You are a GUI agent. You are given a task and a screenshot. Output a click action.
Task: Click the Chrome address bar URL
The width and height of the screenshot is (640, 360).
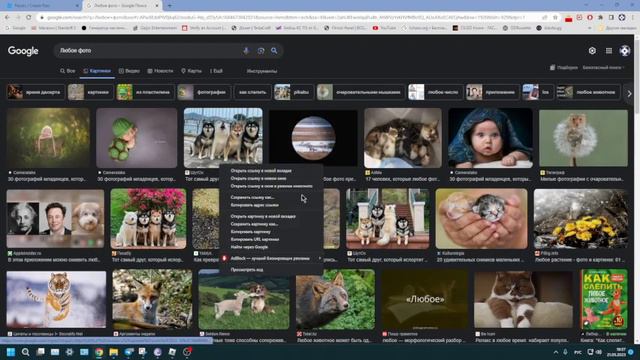[x=286, y=18]
